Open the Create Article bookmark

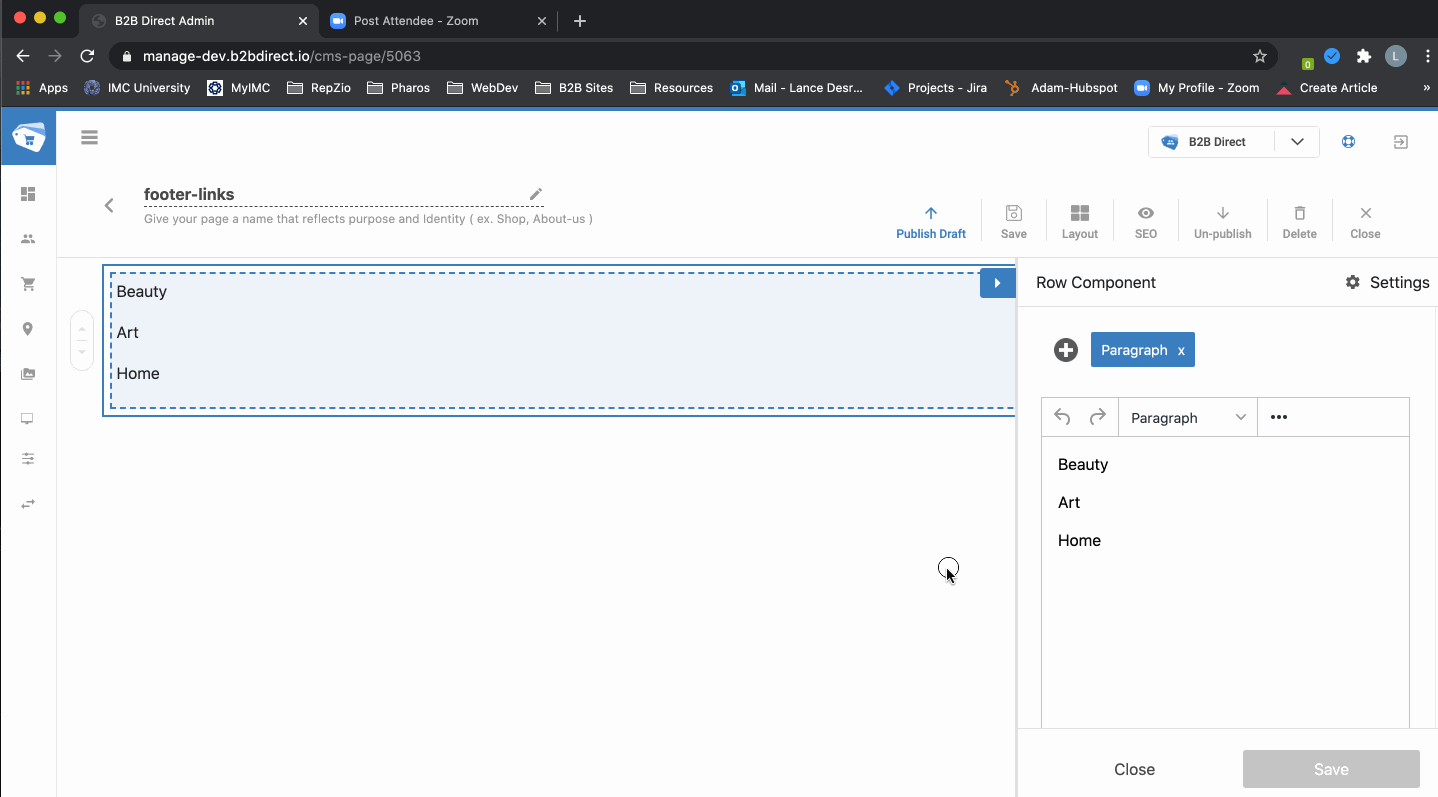pyautogui.click(x=1326, y=88)
